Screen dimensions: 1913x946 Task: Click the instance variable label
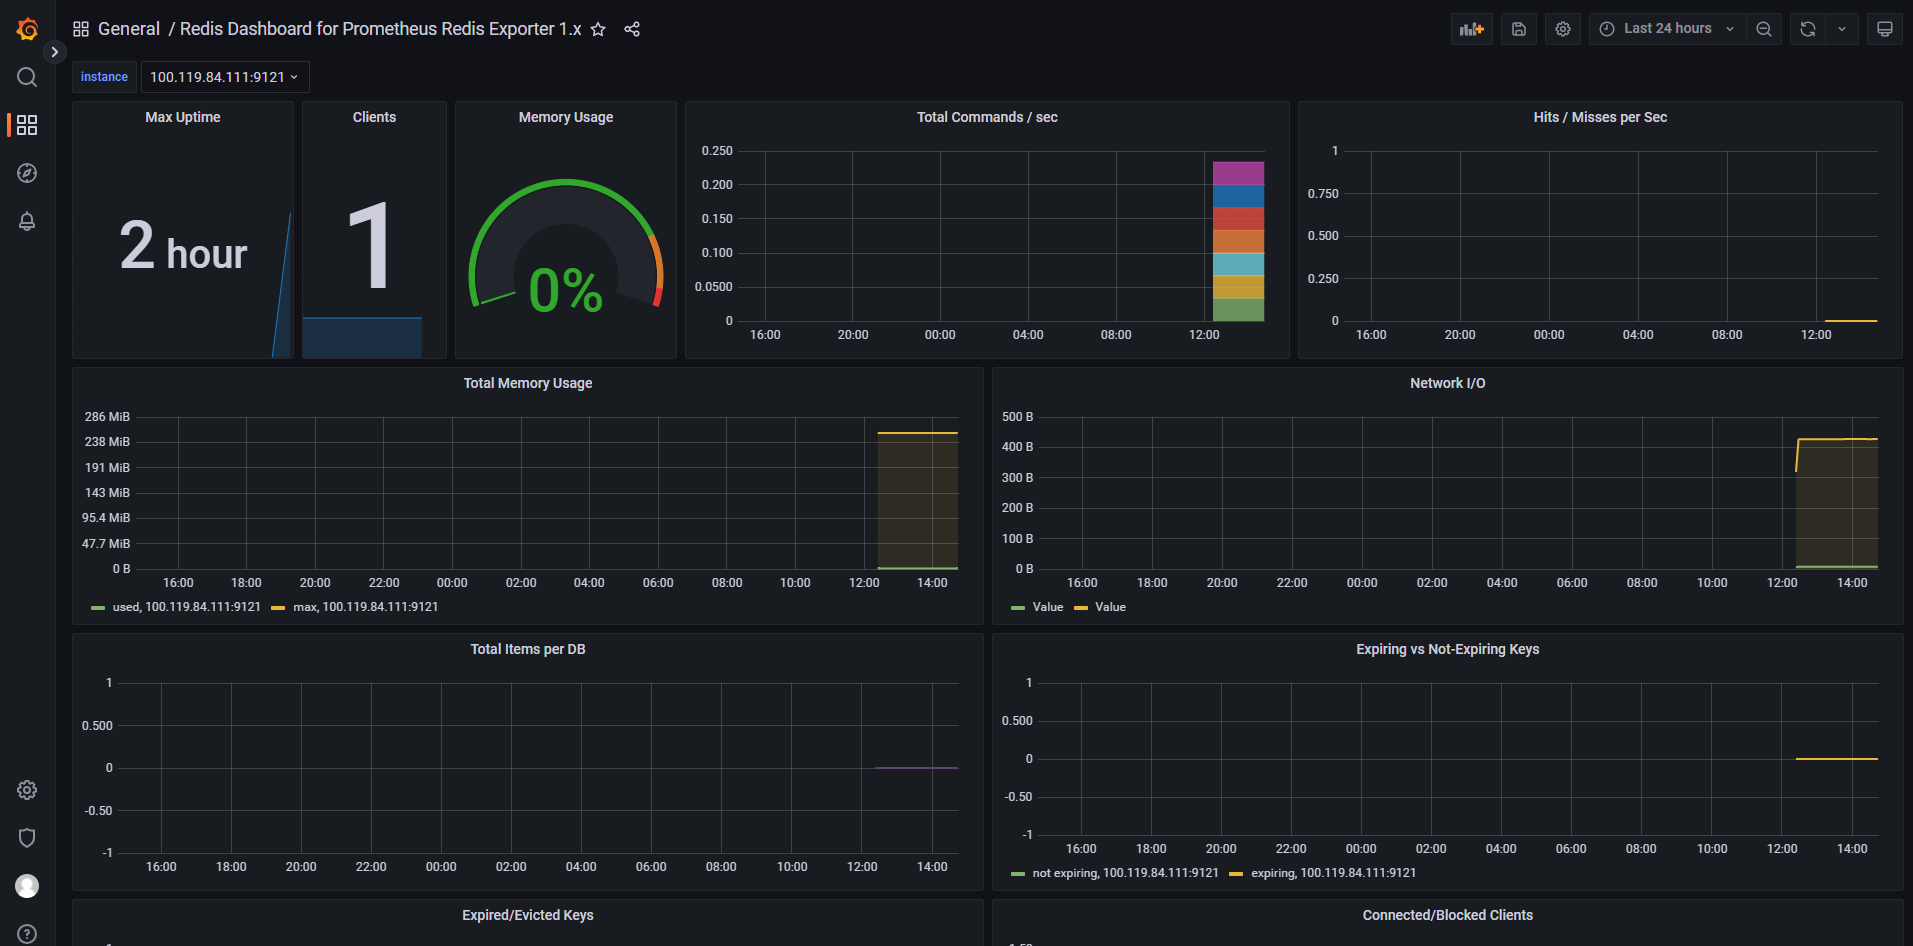[104, 77]
